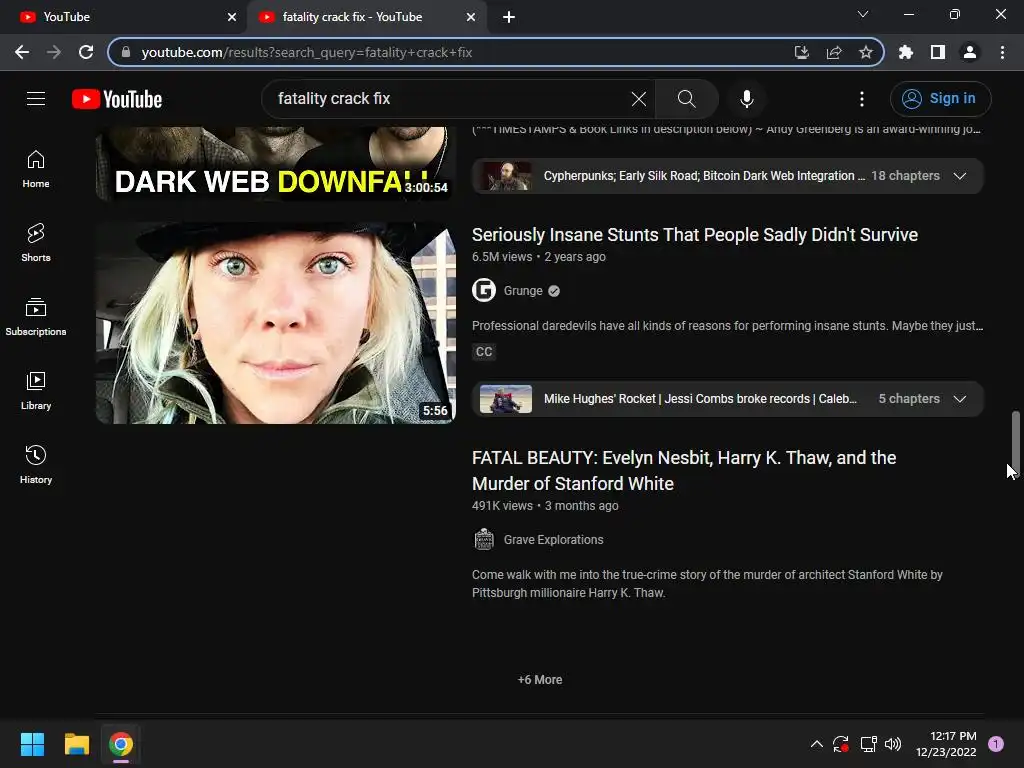Click the Cypherpunks chapter thumbnail
The image size is (1024, 768).
click(x=506, y=176)
